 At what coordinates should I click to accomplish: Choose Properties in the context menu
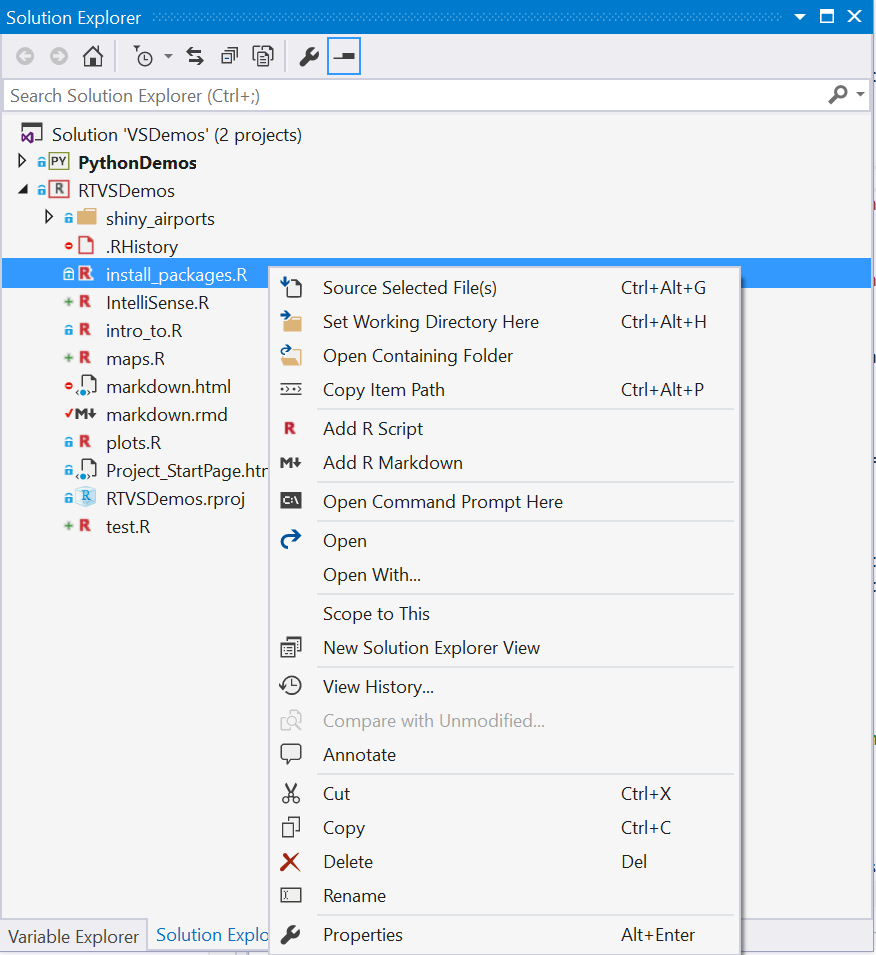pyautogui.click(x=504, y=936)
